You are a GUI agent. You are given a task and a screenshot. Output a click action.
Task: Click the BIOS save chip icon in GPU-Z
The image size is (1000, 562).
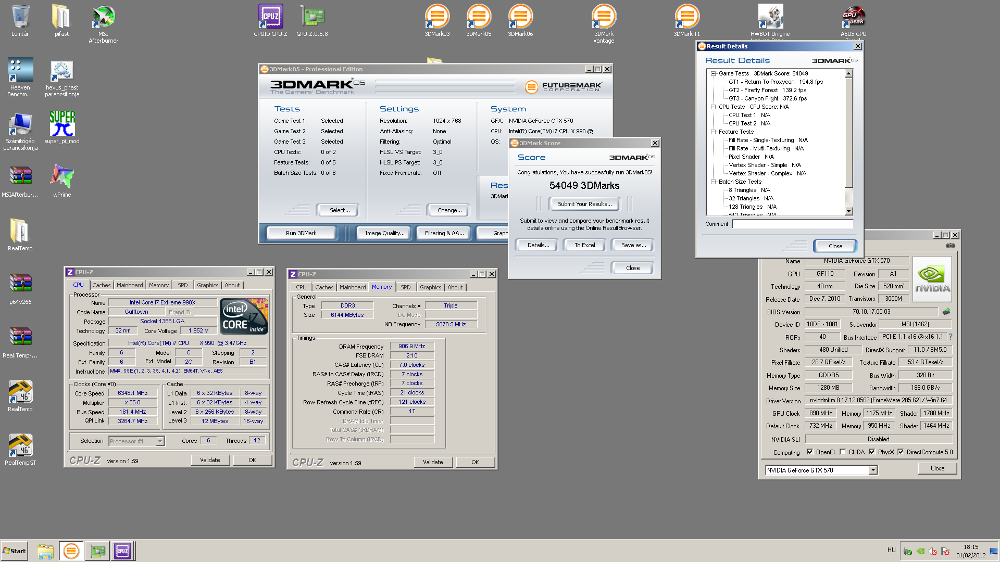[946, 312]
